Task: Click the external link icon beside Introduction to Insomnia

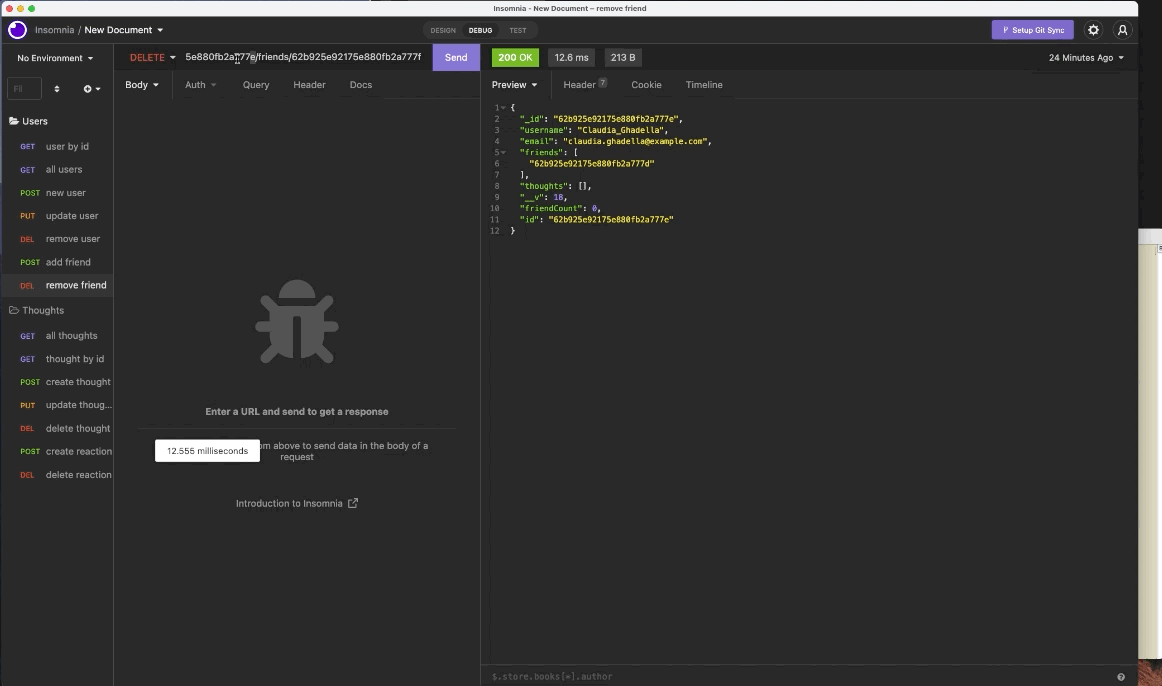Action: pyautogui.click(x=352, y=503)
